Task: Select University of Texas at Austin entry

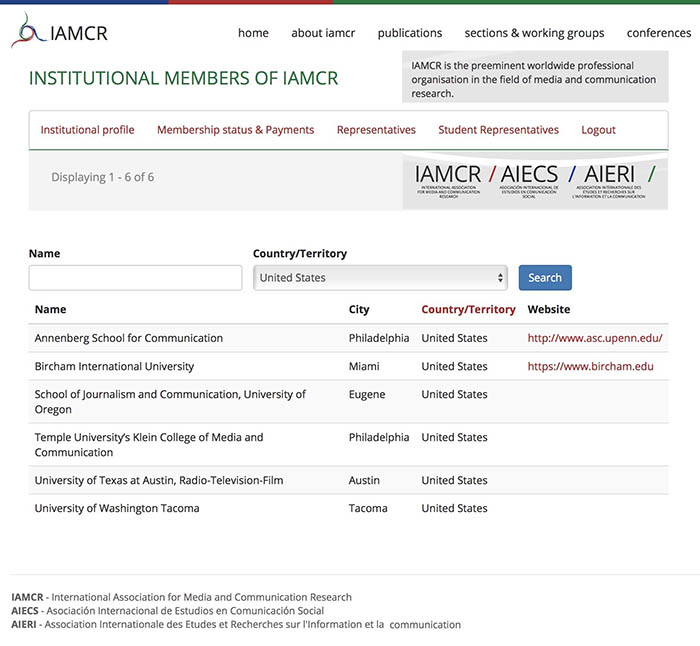Action: pyautogui.click(x=159, y=480)
